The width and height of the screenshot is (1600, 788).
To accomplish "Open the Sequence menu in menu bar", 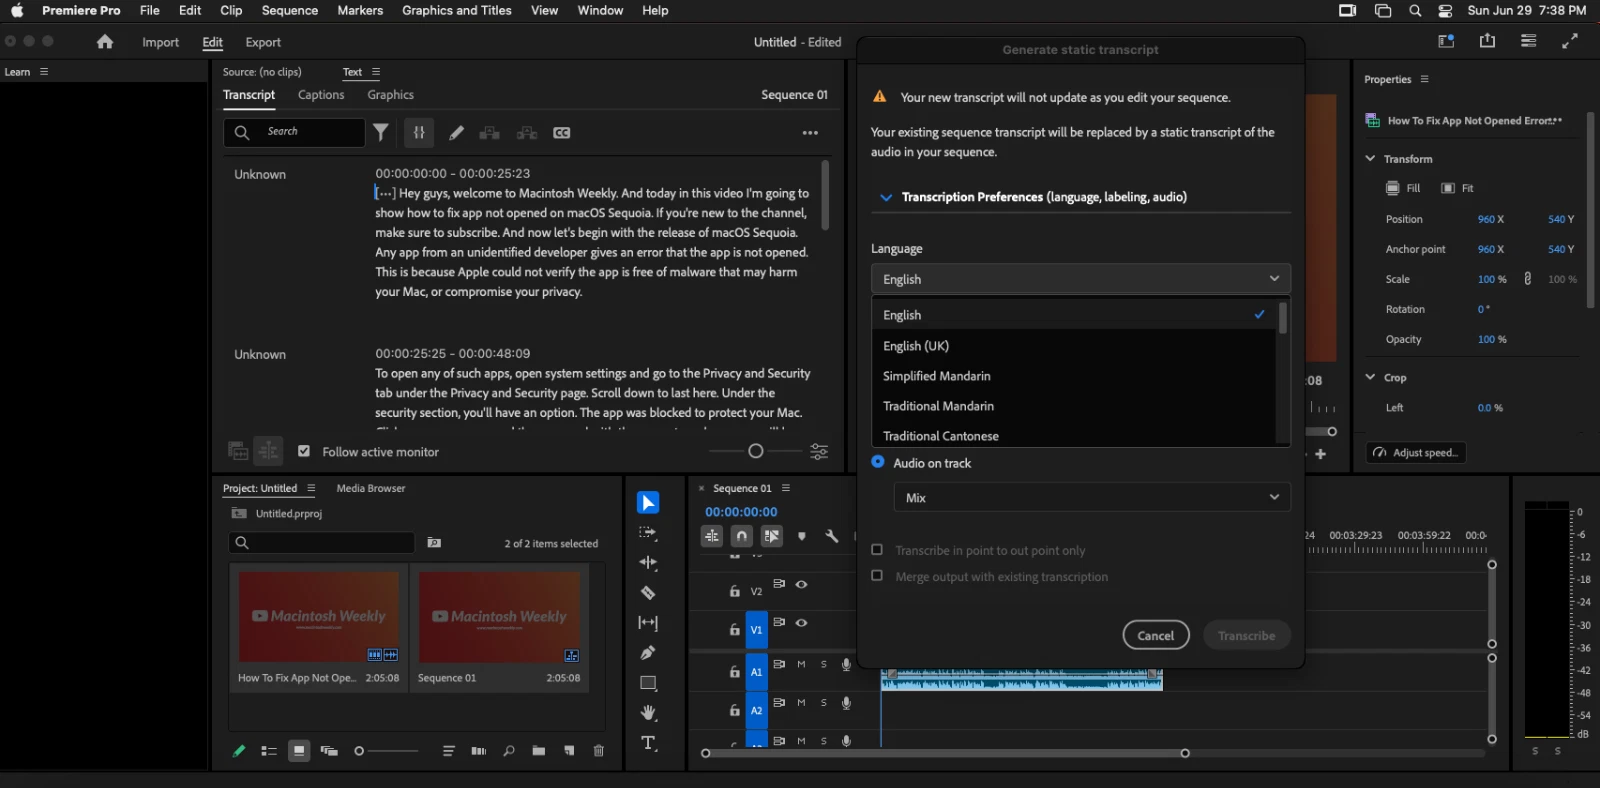I will pos(290,10).
